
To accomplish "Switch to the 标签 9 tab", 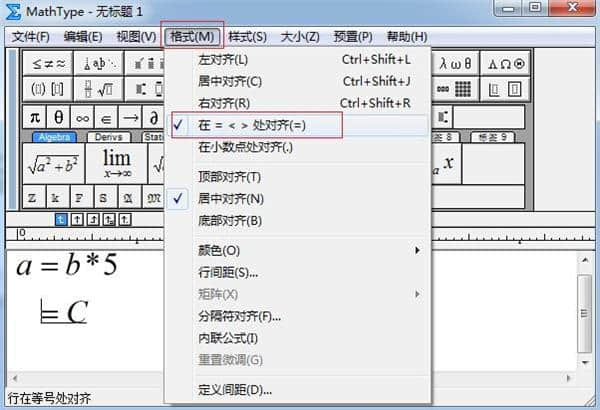I will click(x=493, y=137).
